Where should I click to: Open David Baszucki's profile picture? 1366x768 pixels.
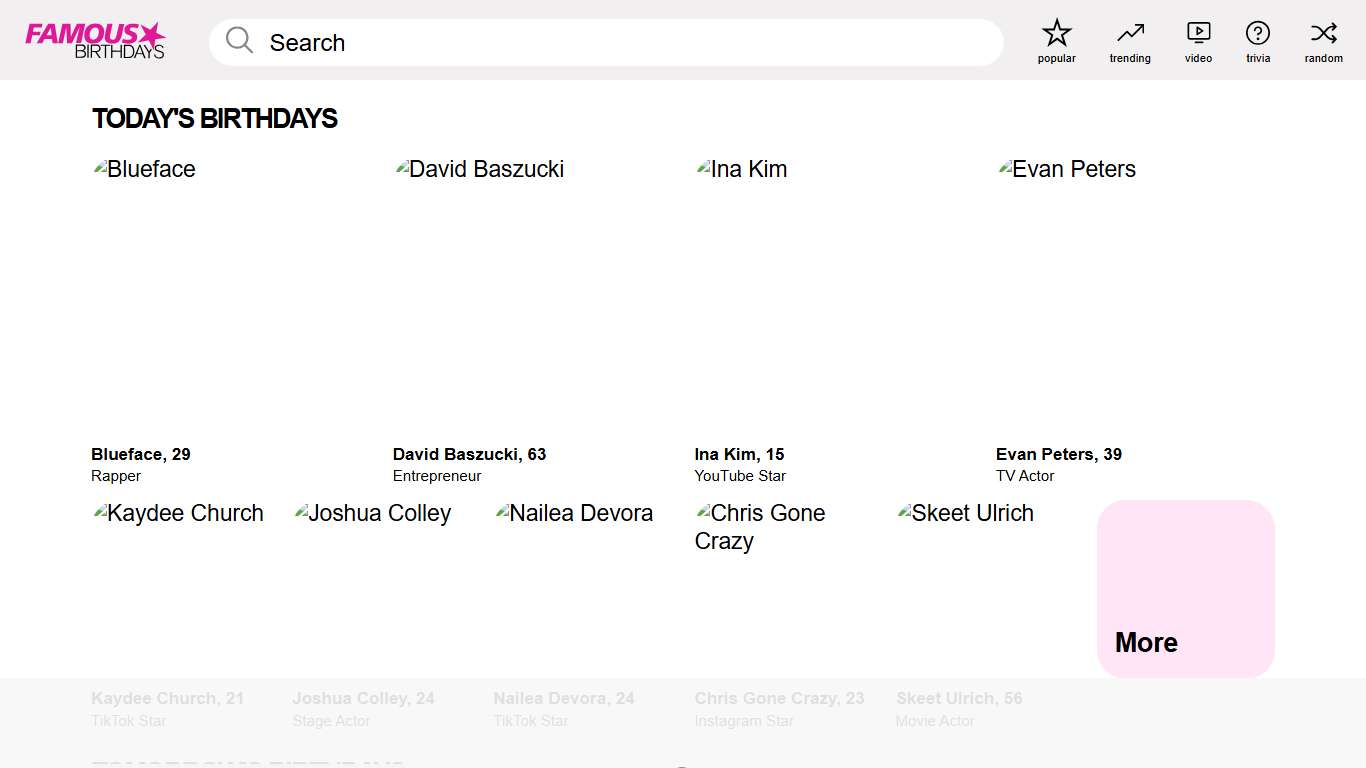point(480,169)
